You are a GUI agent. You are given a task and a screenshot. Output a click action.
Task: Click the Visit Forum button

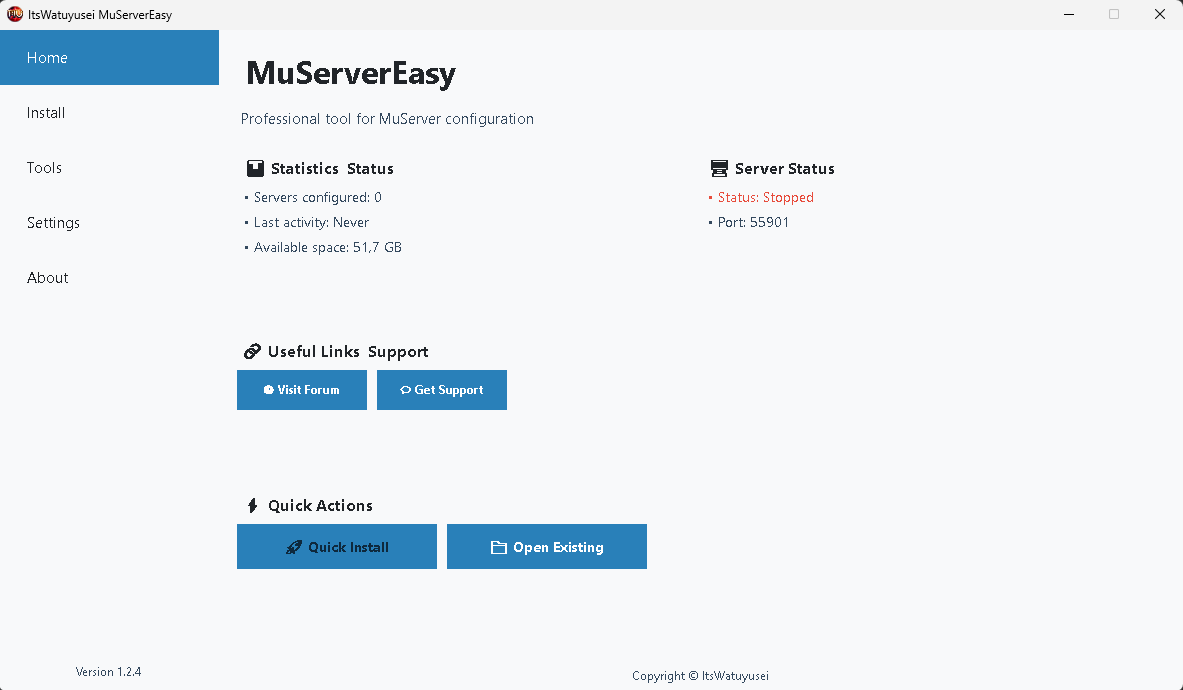point(301,390)
